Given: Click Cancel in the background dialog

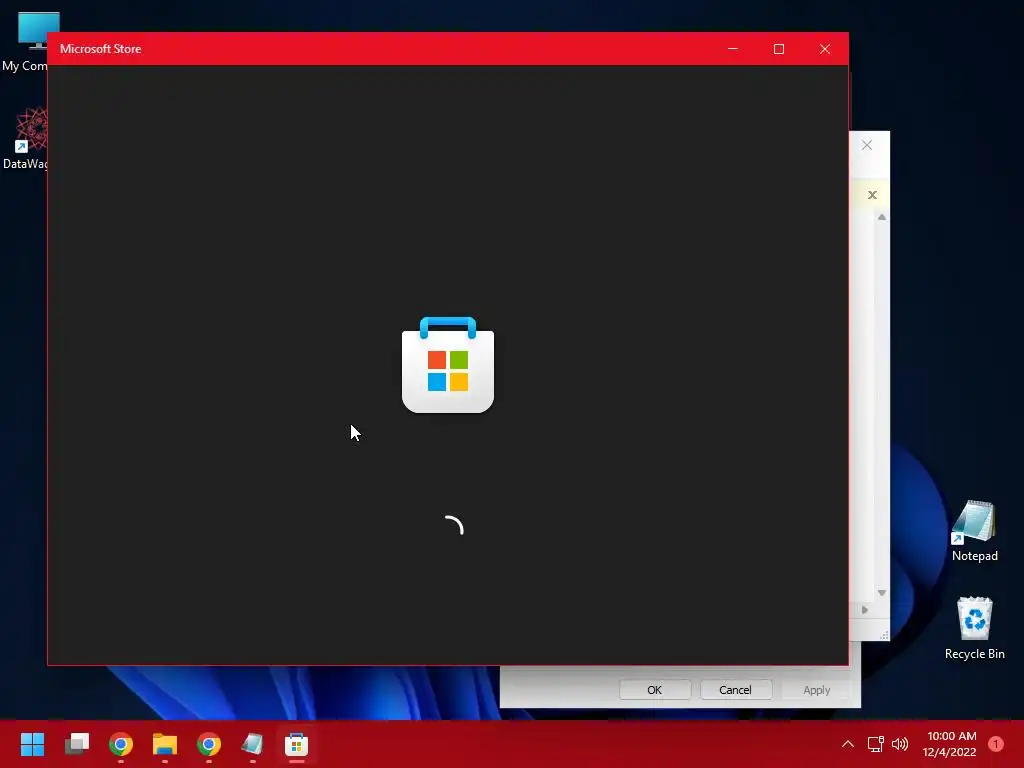Looking at the screenshot, I should click(735, 690).
